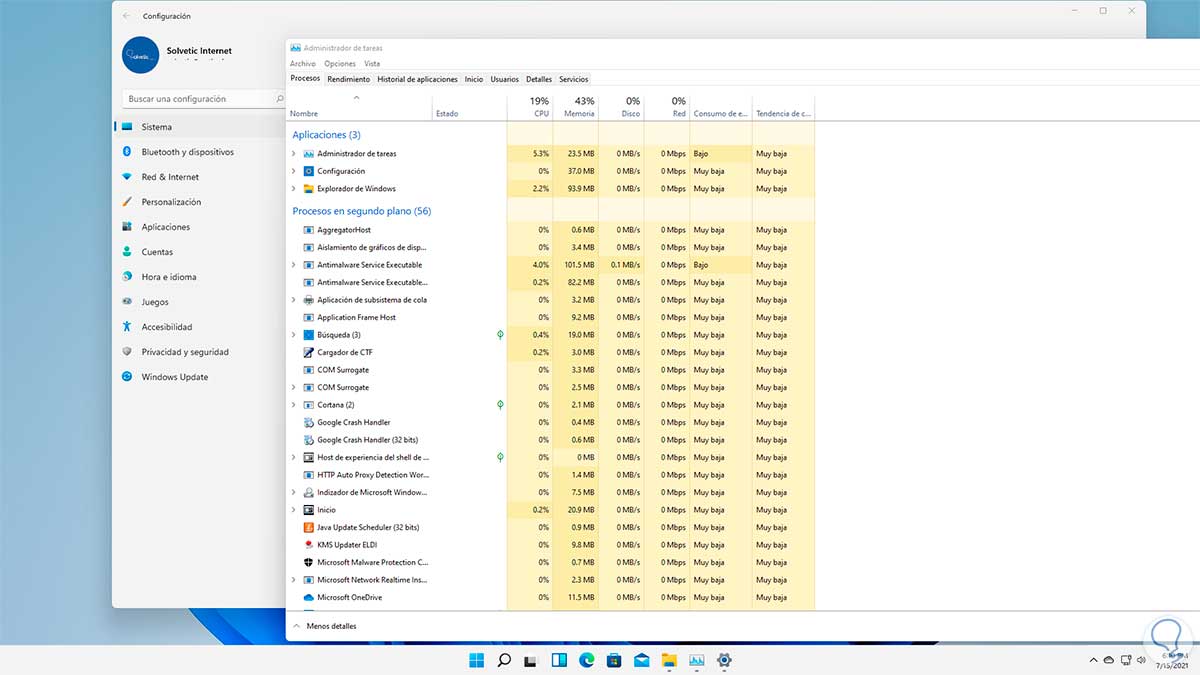Image resolution: width=1200 pixels, height=675 pixels.
Task: Select the Settings gear taskbar icon
Action: pos(724,660)
